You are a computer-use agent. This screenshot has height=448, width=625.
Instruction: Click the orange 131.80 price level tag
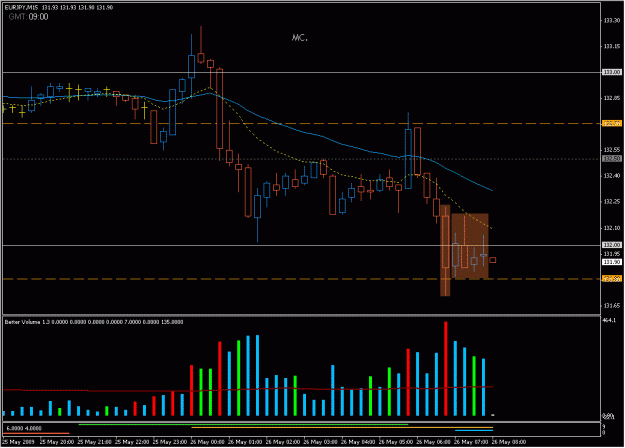(x=612, y=279)
